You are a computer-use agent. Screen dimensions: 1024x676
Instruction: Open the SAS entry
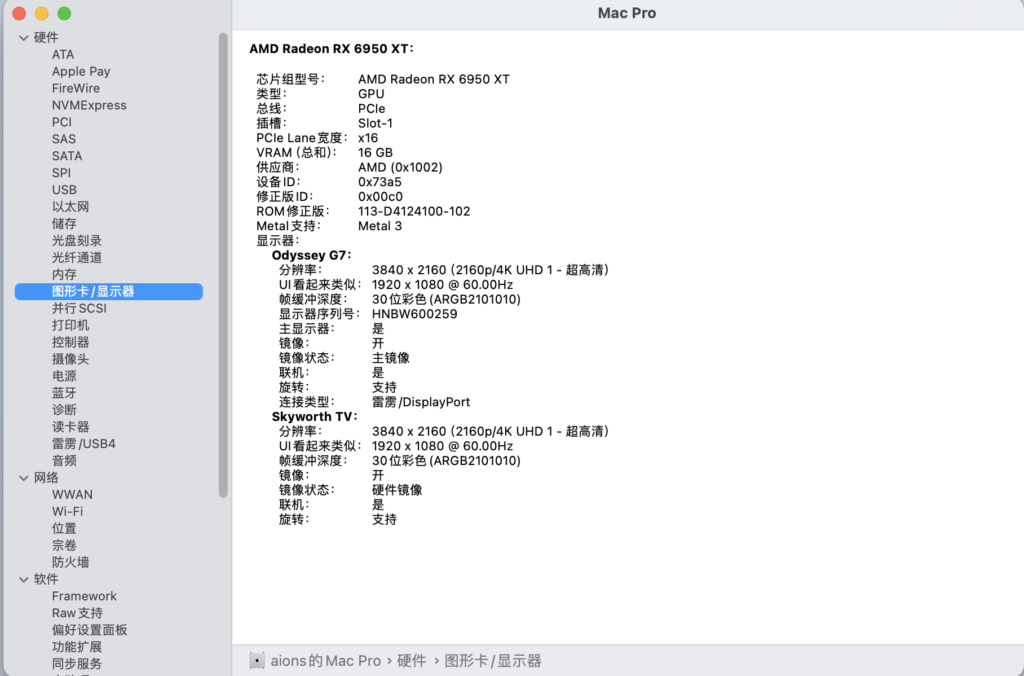coord(64,139)
